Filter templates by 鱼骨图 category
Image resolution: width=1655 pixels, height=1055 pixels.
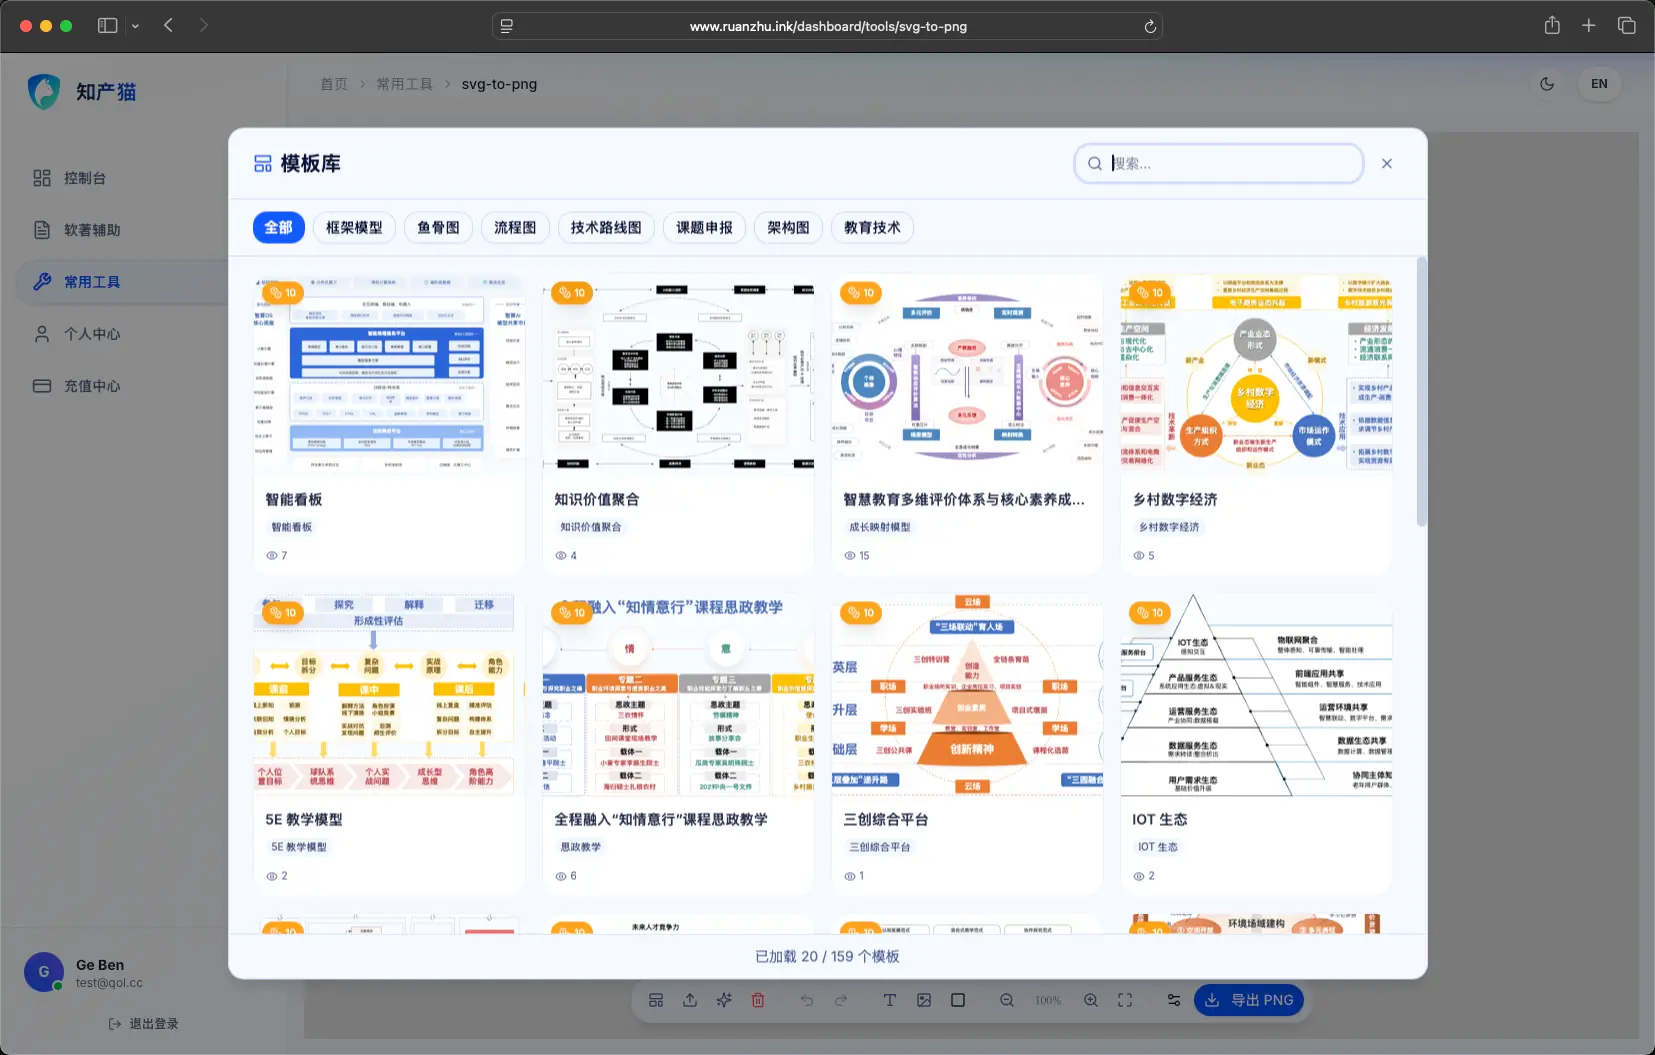438,228
